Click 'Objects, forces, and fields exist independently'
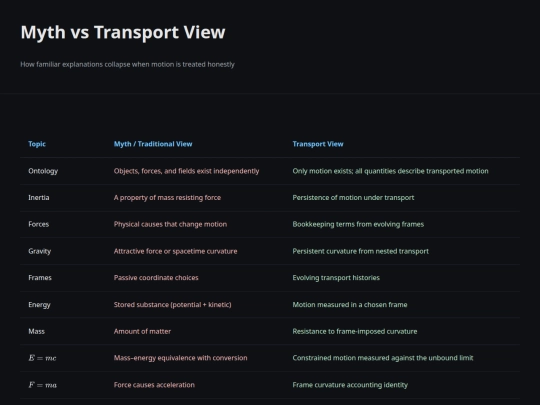 tap(186, 171)
